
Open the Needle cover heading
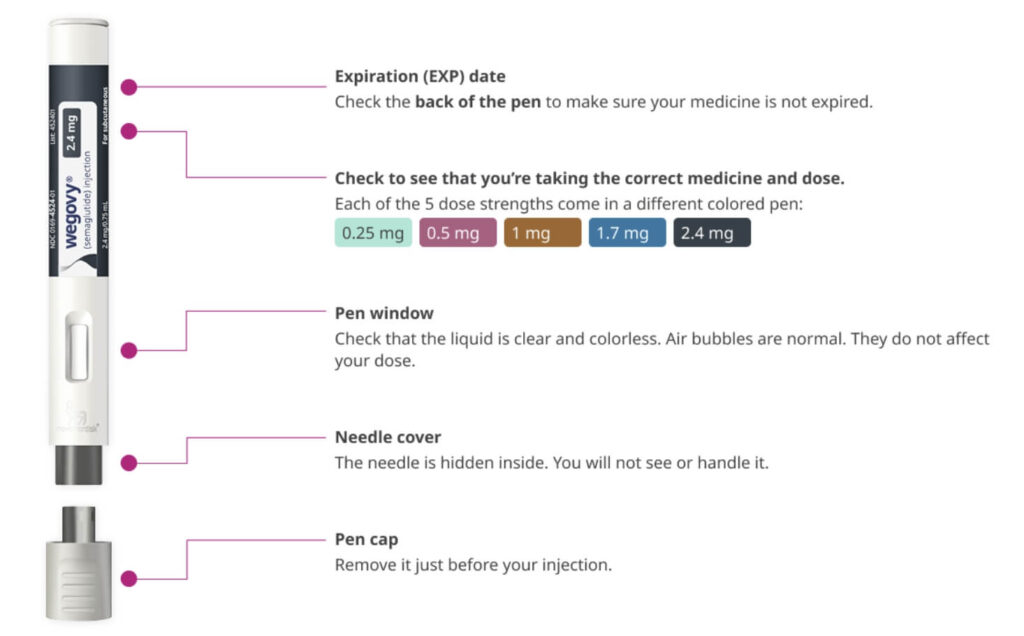tap(387, 437)
